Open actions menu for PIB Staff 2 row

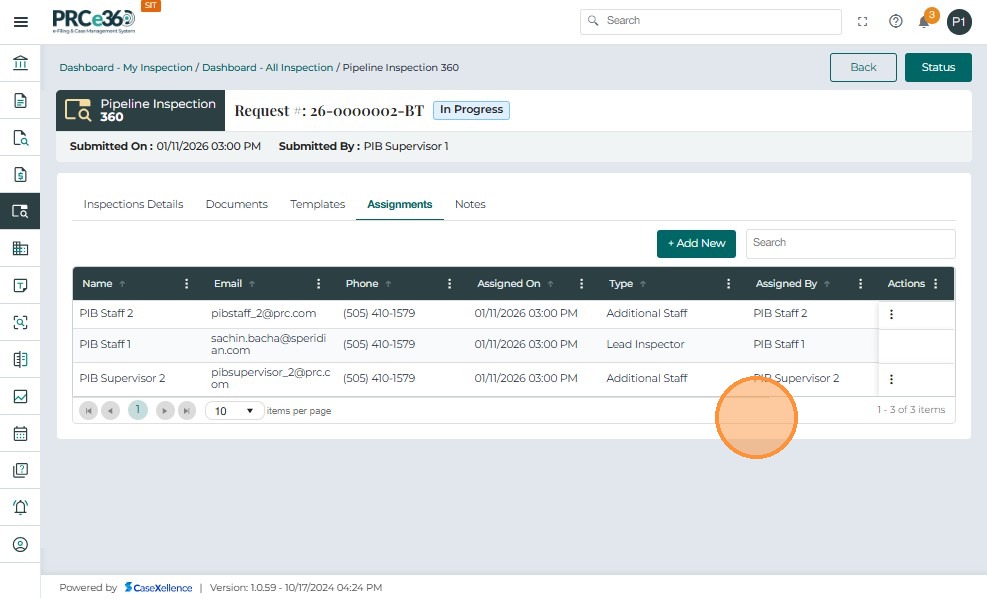click(891, 314)
